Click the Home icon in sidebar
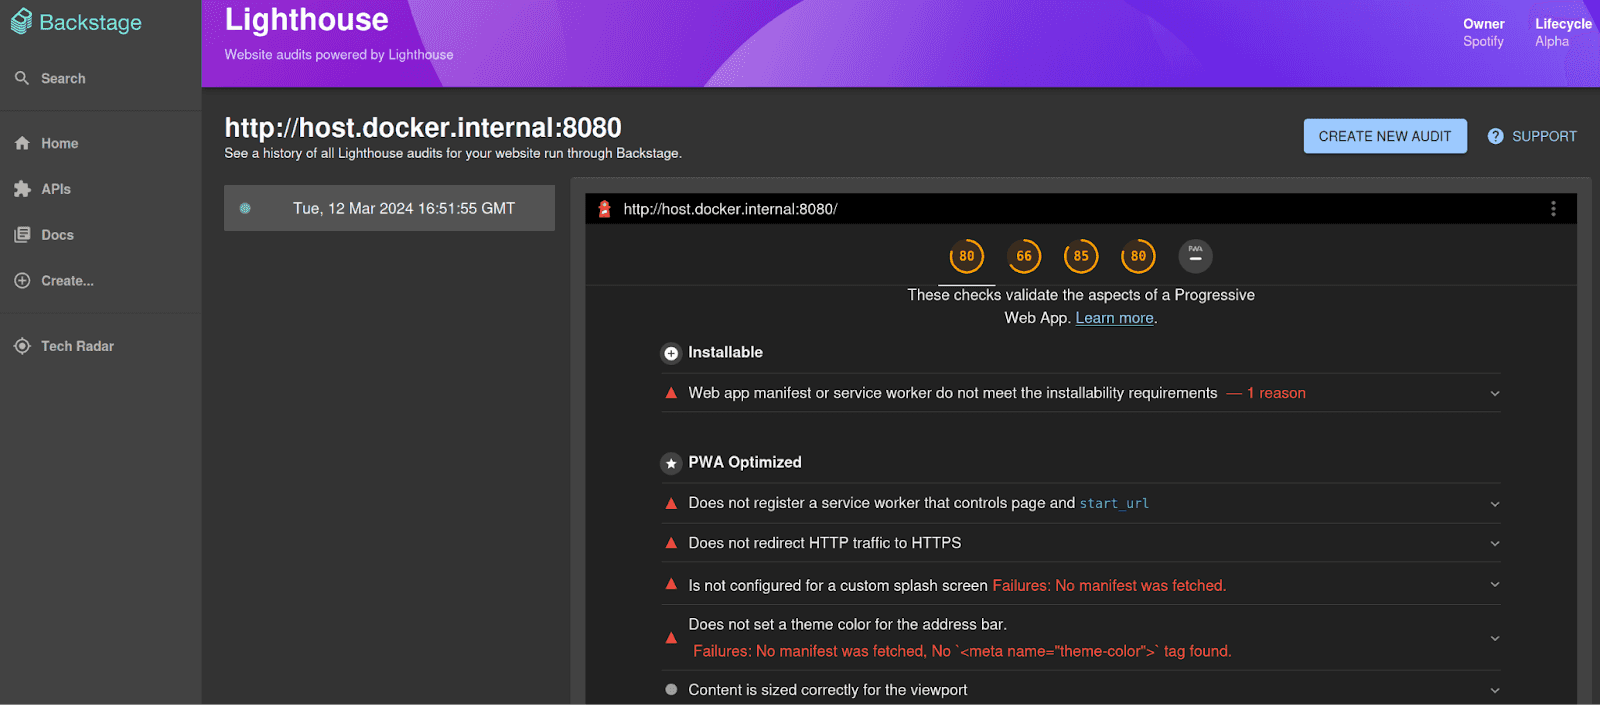The height and width of the screenshot is (705, 1600). click(x=22, y=143)
